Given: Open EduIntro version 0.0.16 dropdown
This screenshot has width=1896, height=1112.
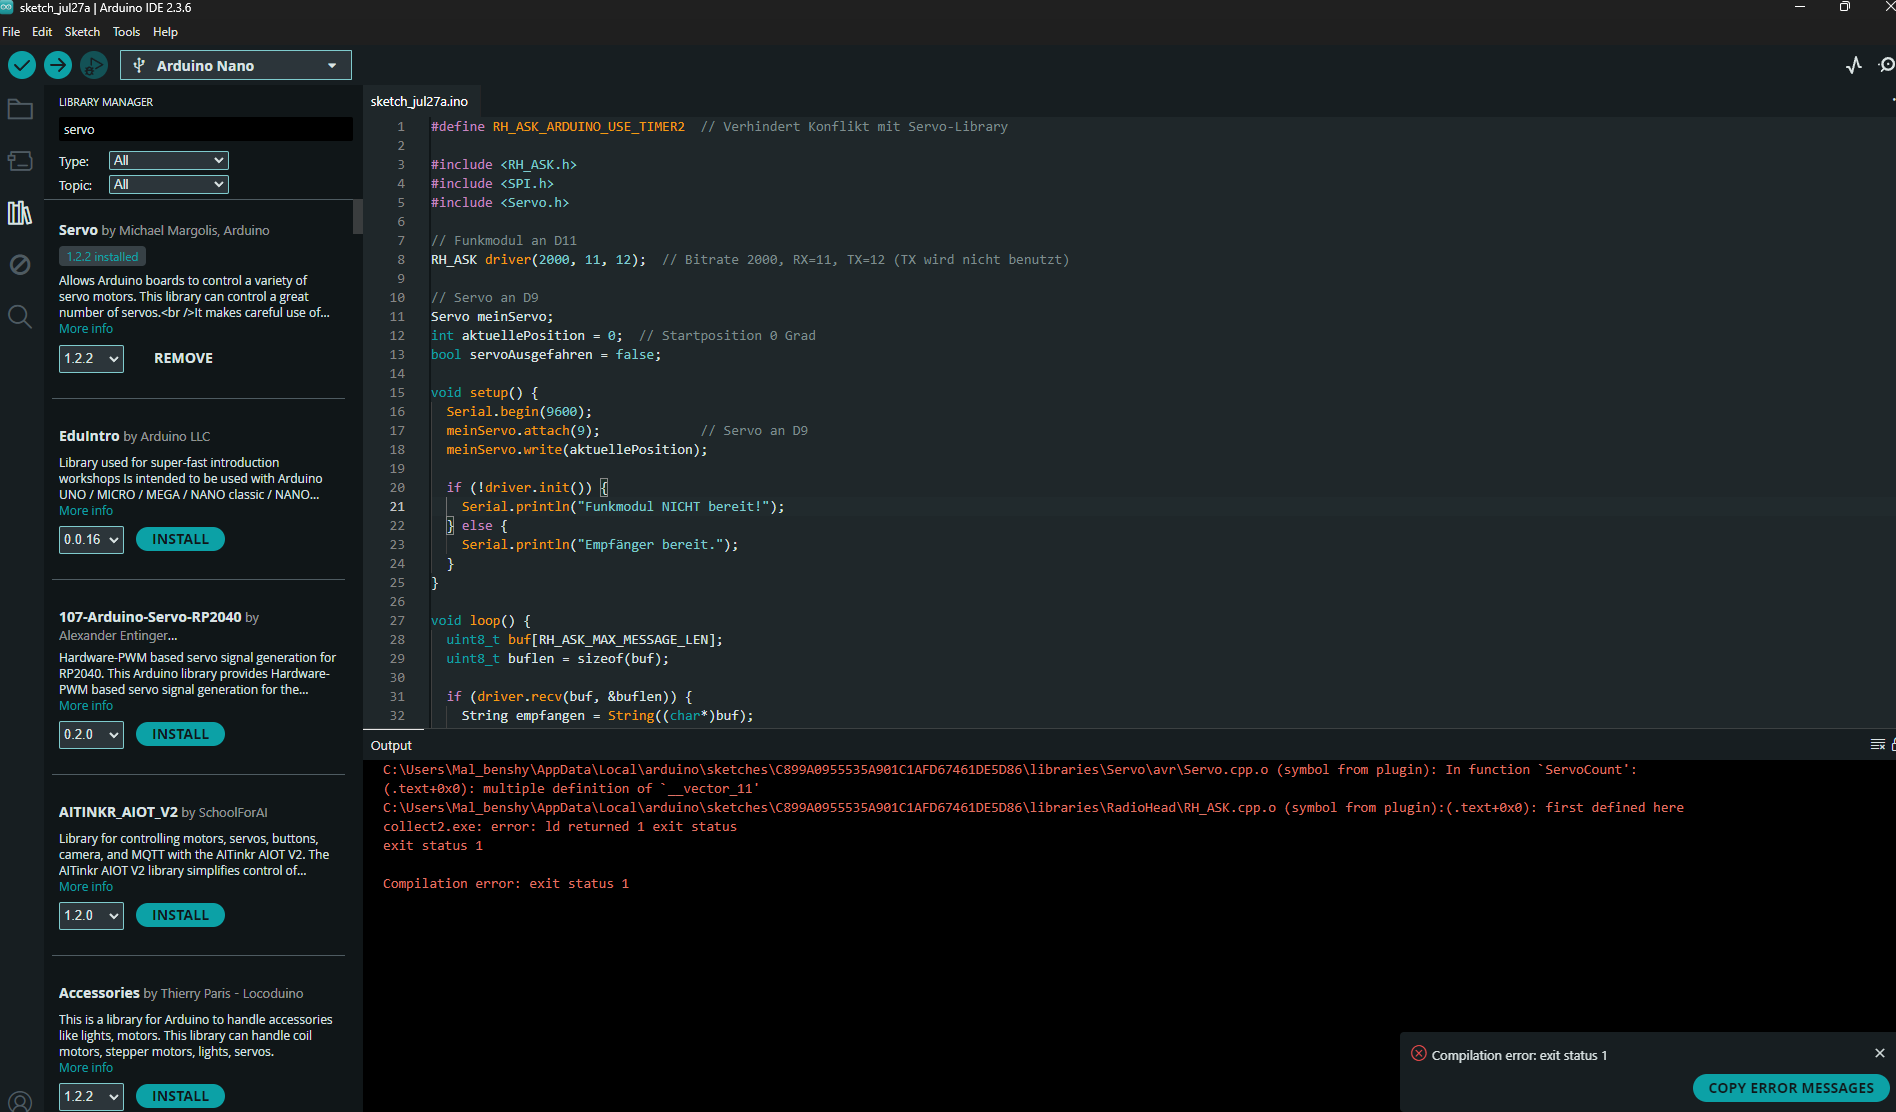Looking at the screenshot, I should pyautogui.click(x=91, y=539).
